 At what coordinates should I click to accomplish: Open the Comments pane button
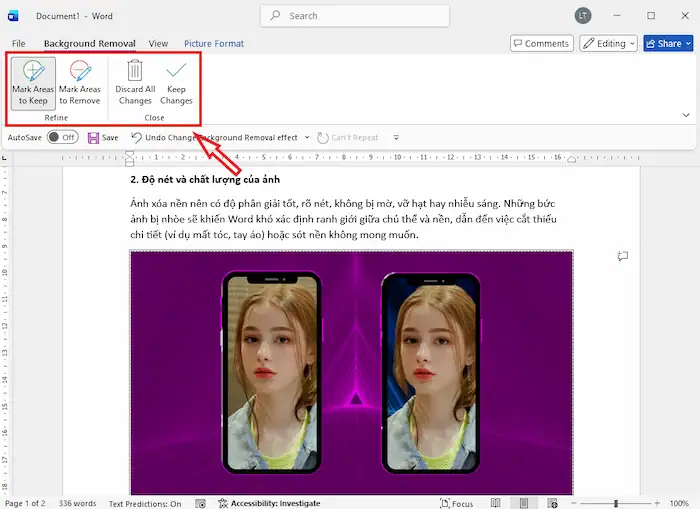(542, 43)
